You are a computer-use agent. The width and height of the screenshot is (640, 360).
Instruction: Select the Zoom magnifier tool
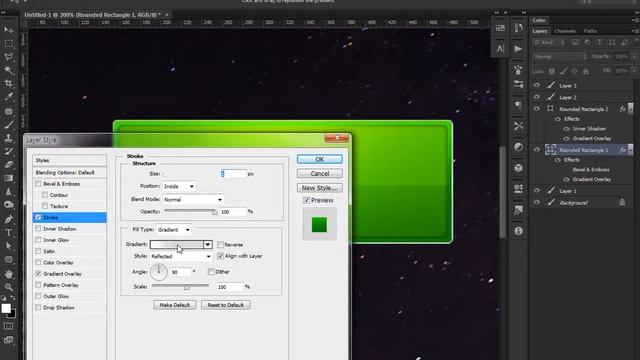point(9,287)
